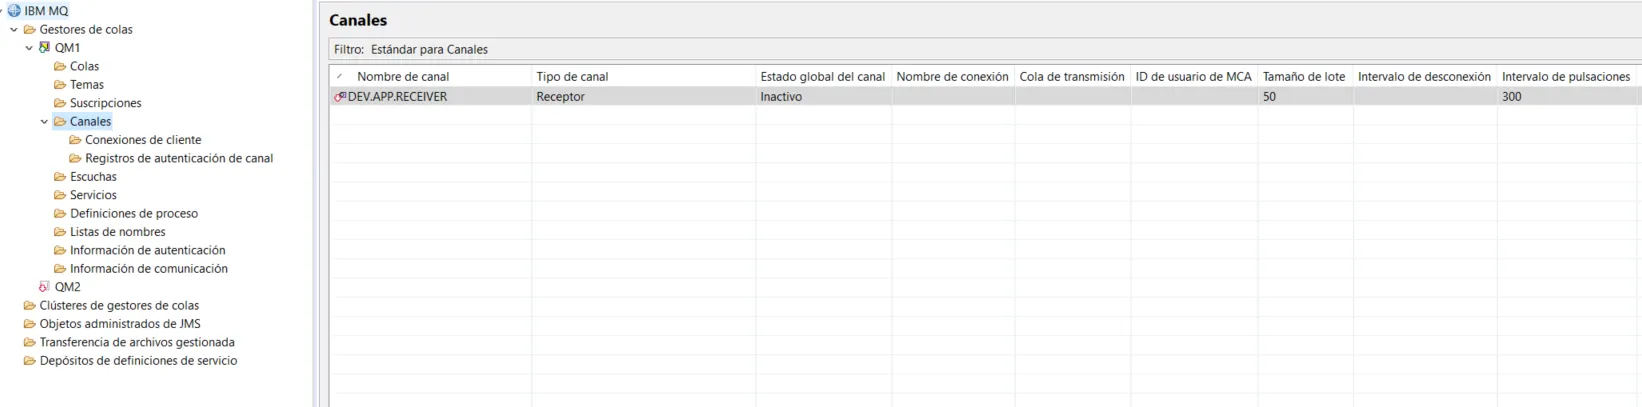Select Listas de nombres tree item
The width and height of the screenshot is (1642, 407).
[x=118, y=232]
